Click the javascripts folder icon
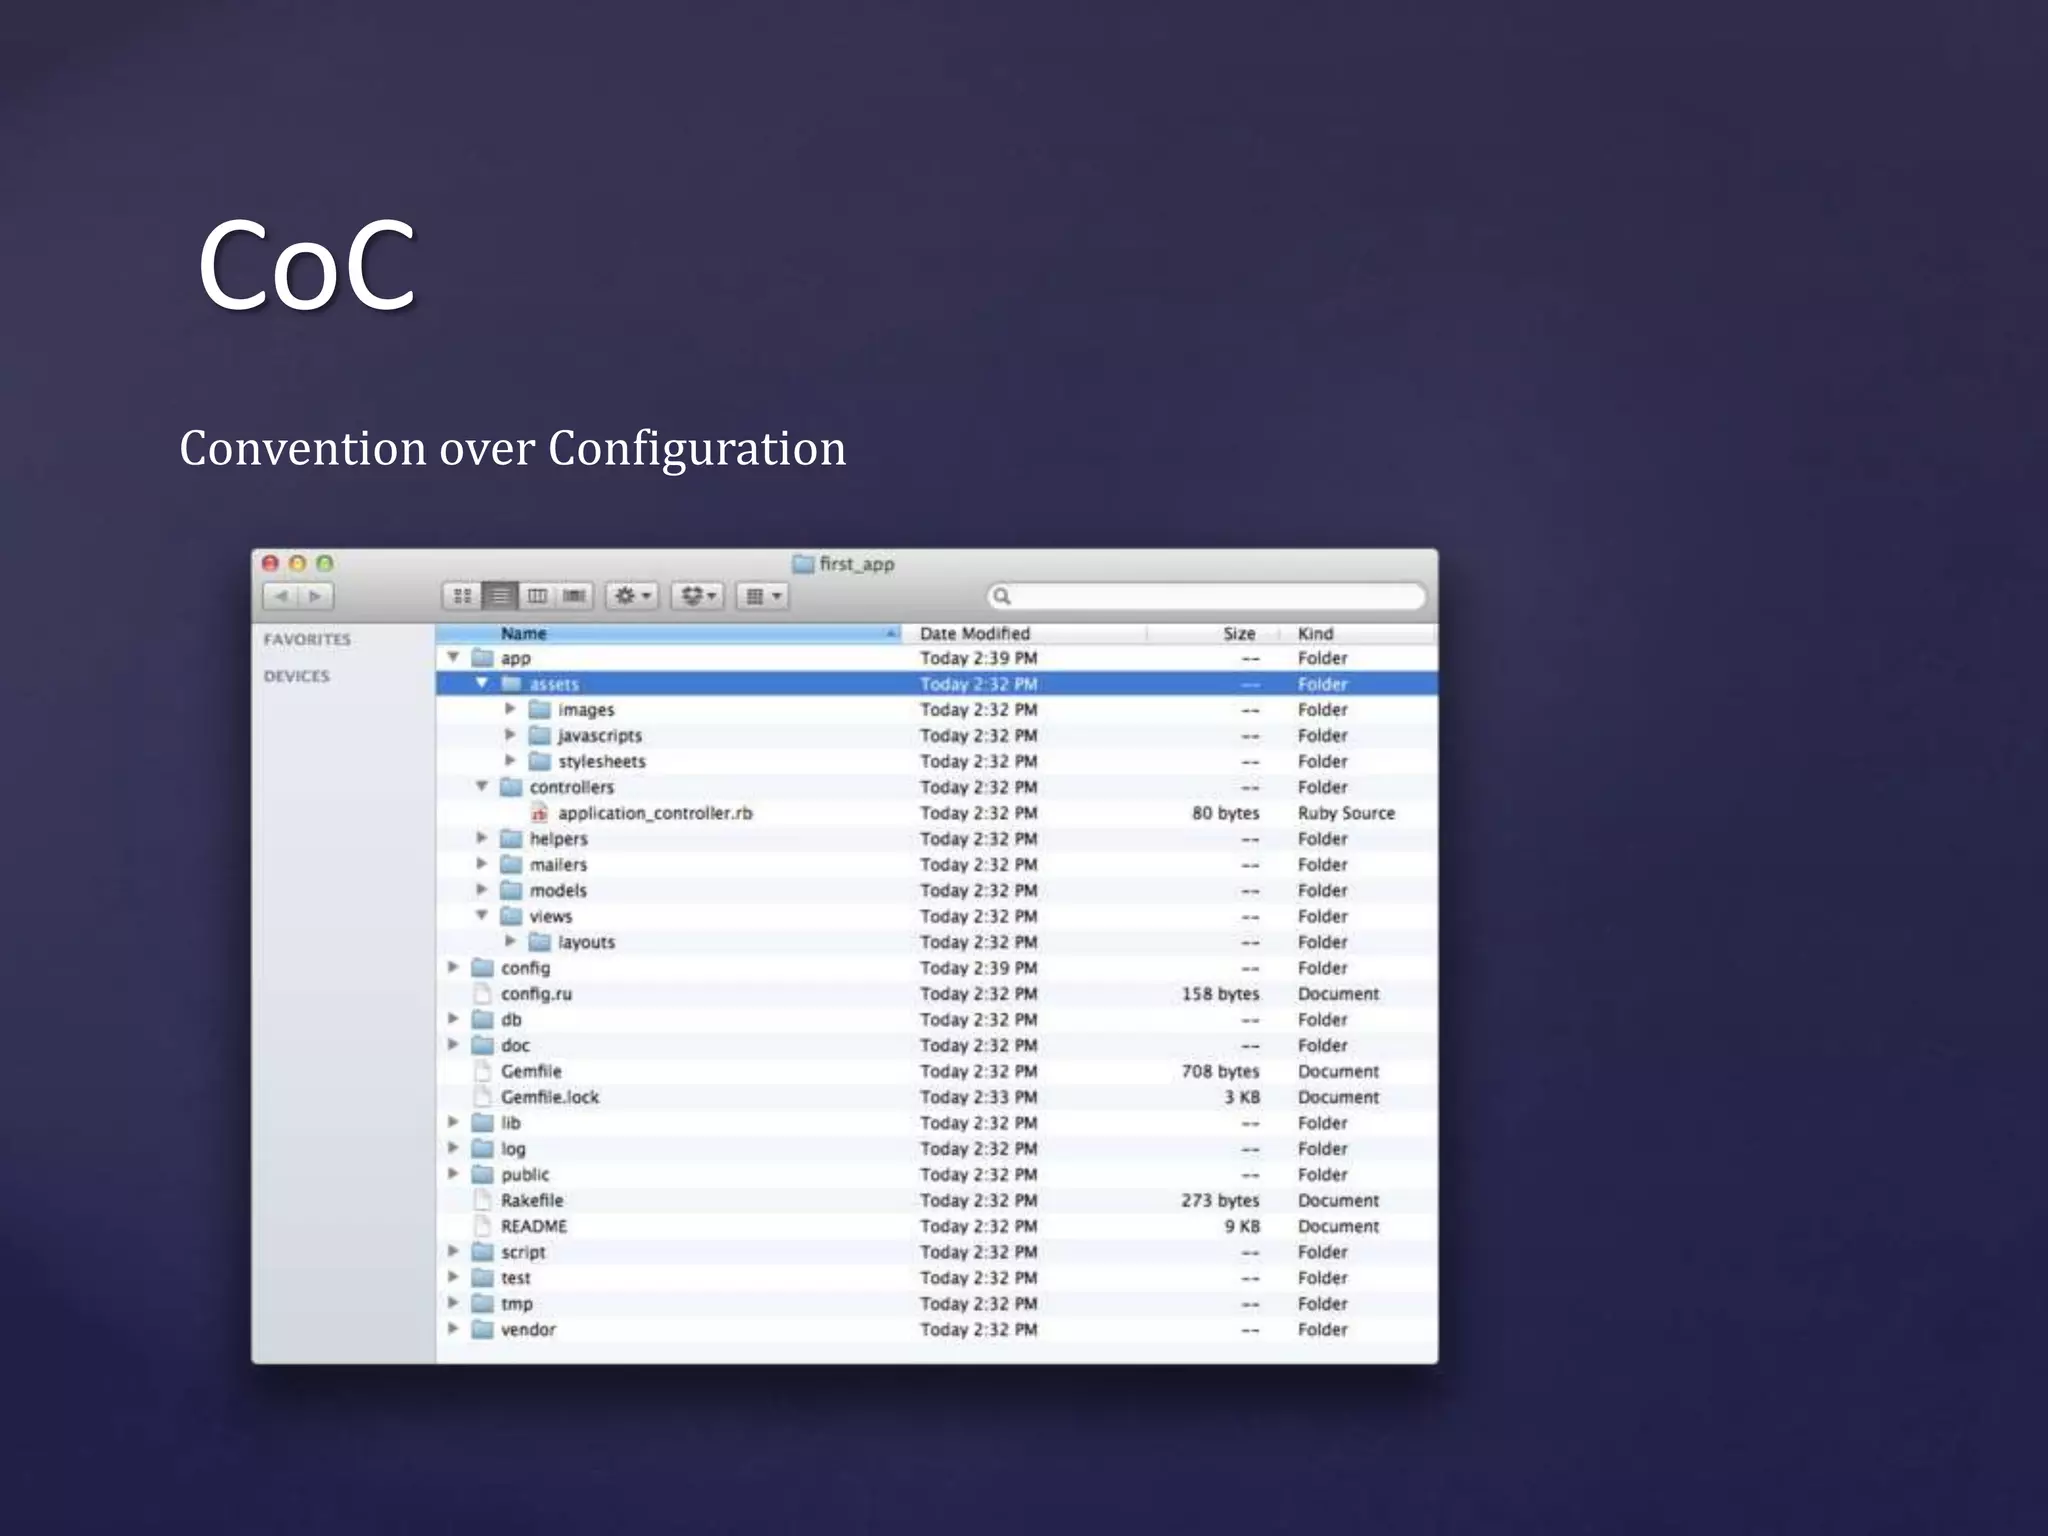Image resolution: width=2048 pixels, height=1536 pixels. pos(540,735)
